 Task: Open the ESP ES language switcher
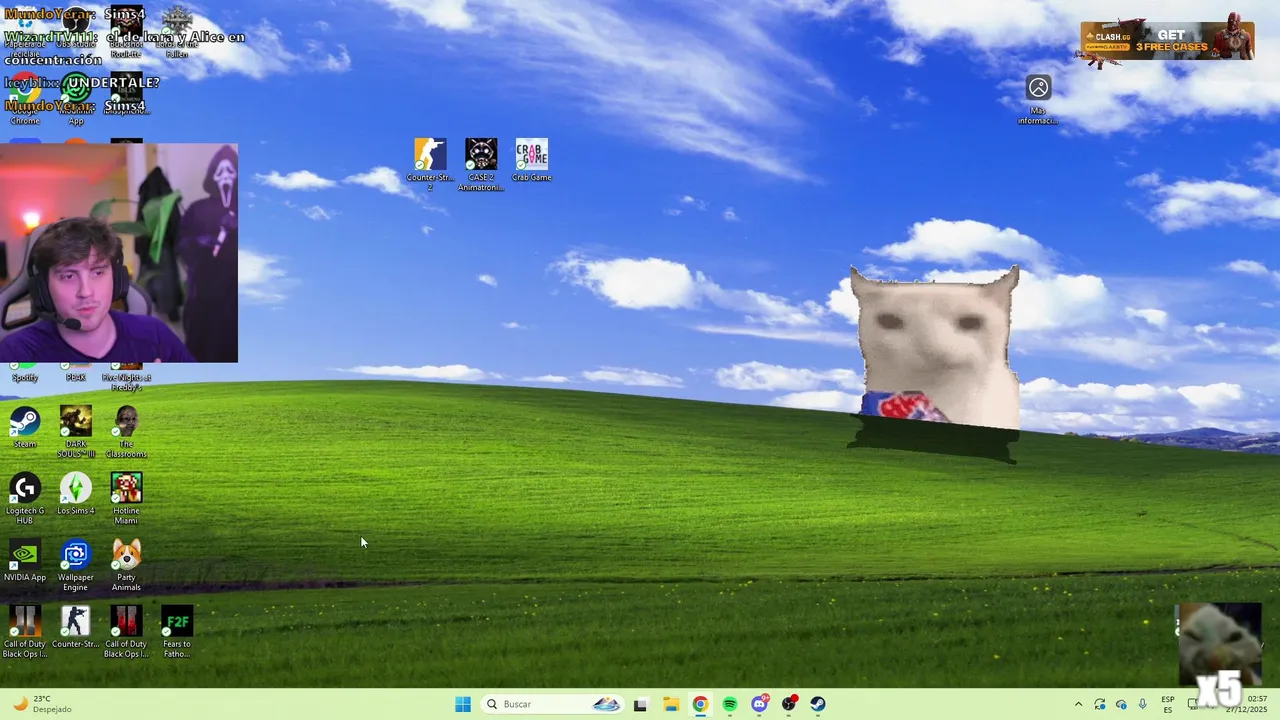point(1168,704)
